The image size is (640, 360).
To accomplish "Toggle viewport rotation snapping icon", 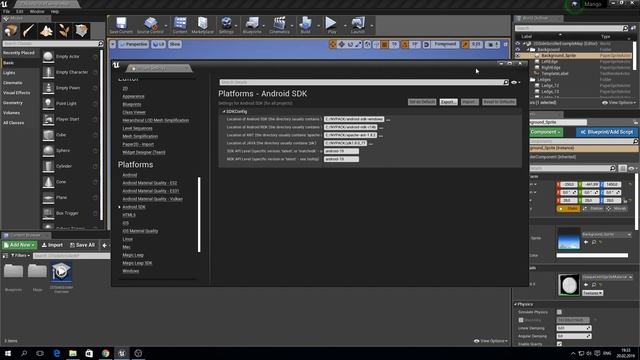I will coord(405,44).
